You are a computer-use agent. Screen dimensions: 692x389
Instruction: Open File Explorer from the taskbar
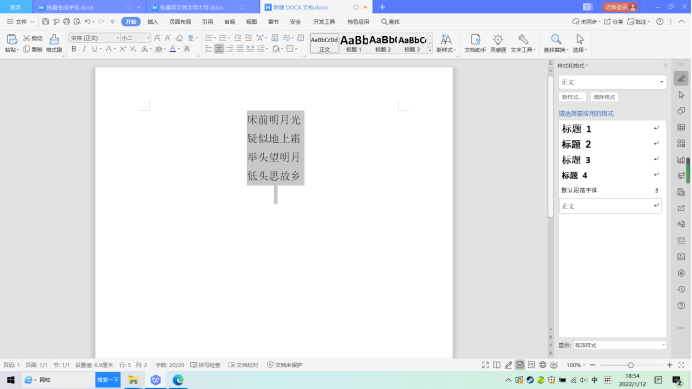pyautogui.click(x=133, y=380)
